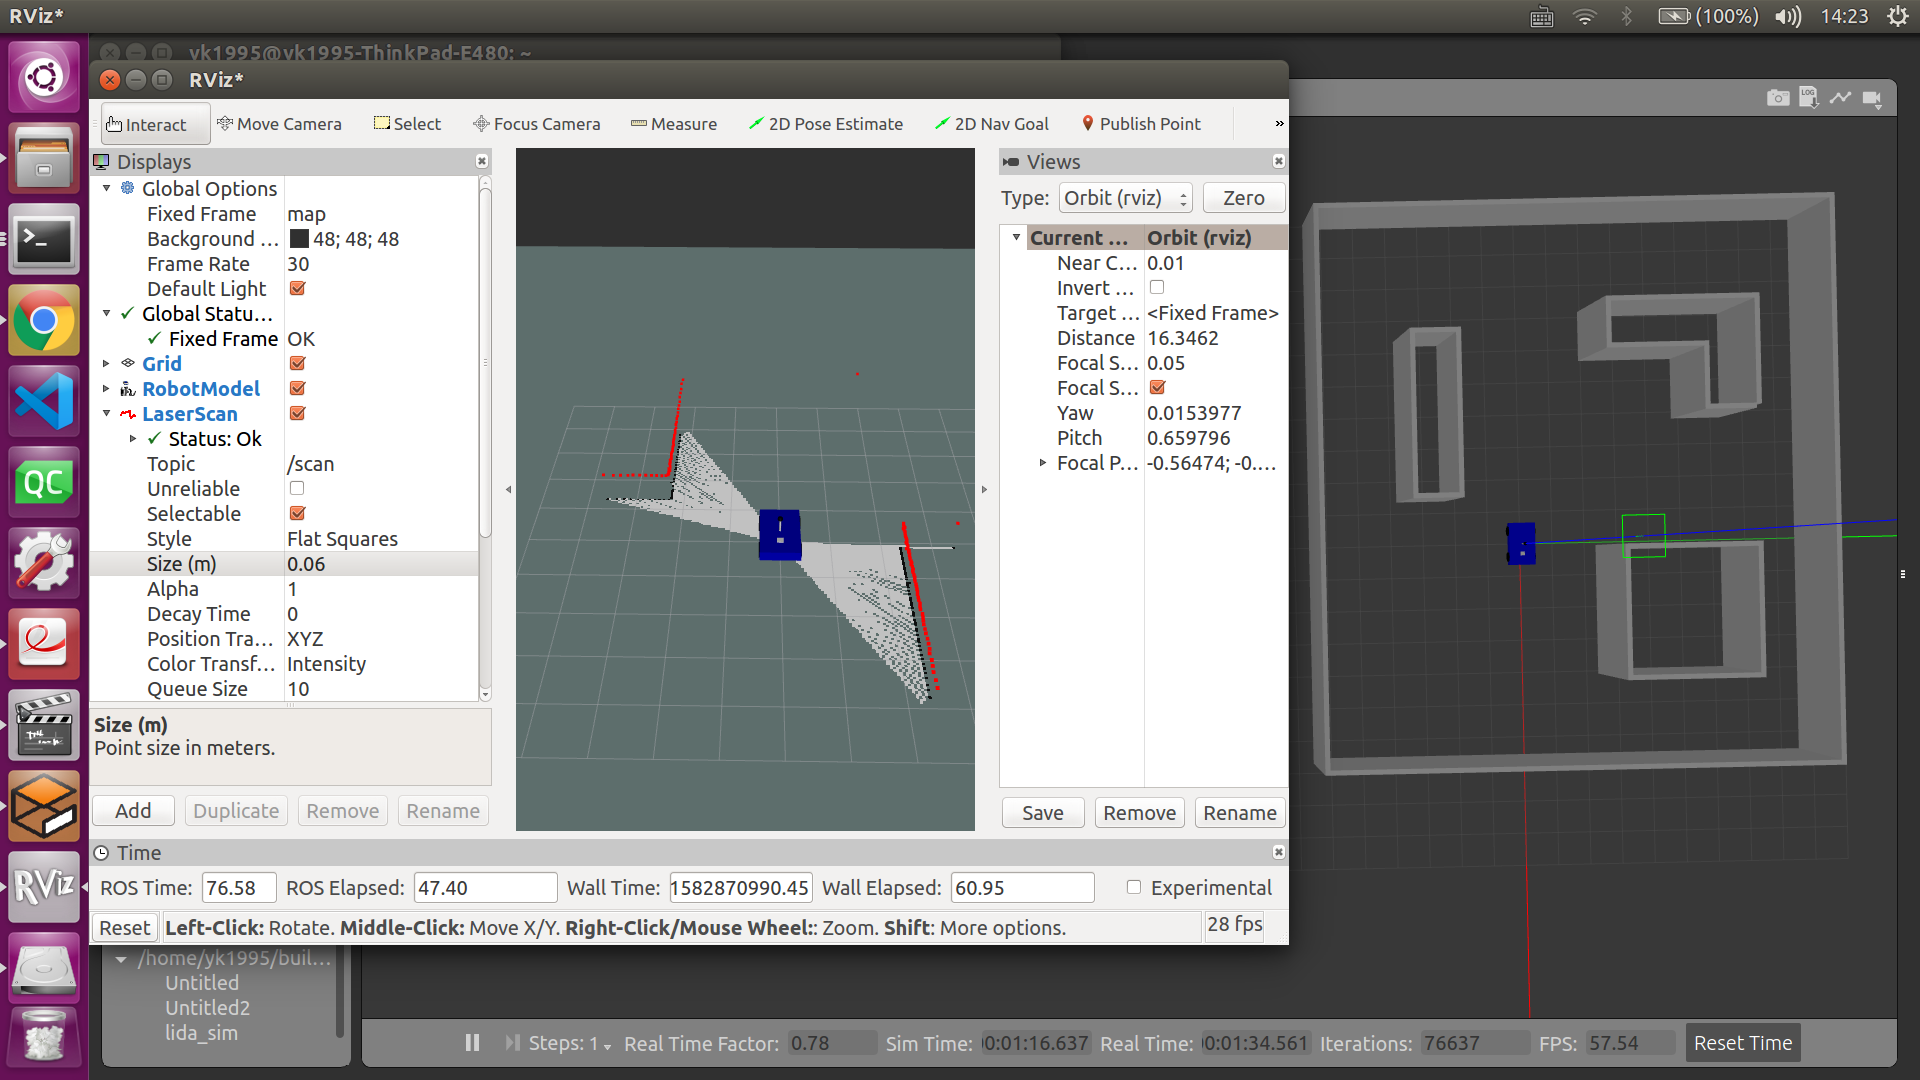The image size is (1920, 1080).
Task: Click Zero button in Views
Action: click(x=1243, y=198)
